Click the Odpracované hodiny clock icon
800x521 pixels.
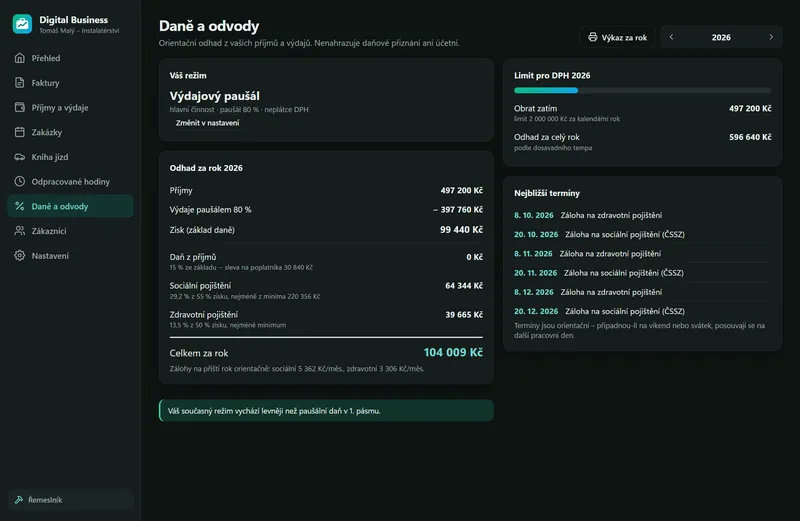[19, 181]
